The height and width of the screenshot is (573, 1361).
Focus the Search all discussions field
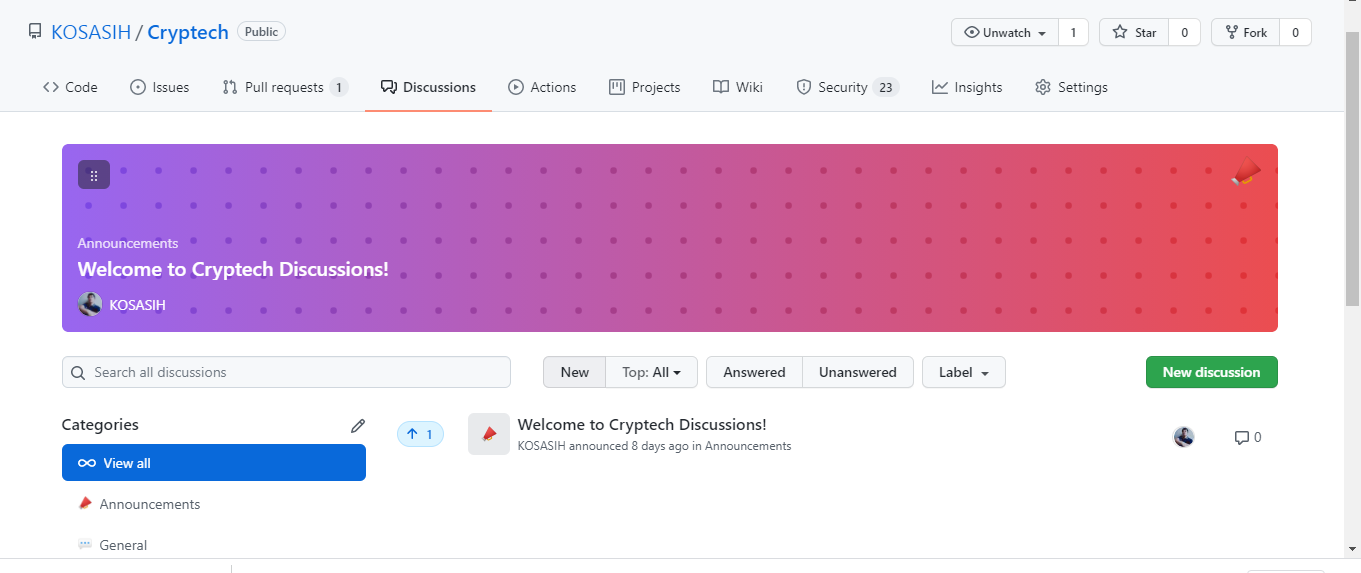tap(286, 372)
